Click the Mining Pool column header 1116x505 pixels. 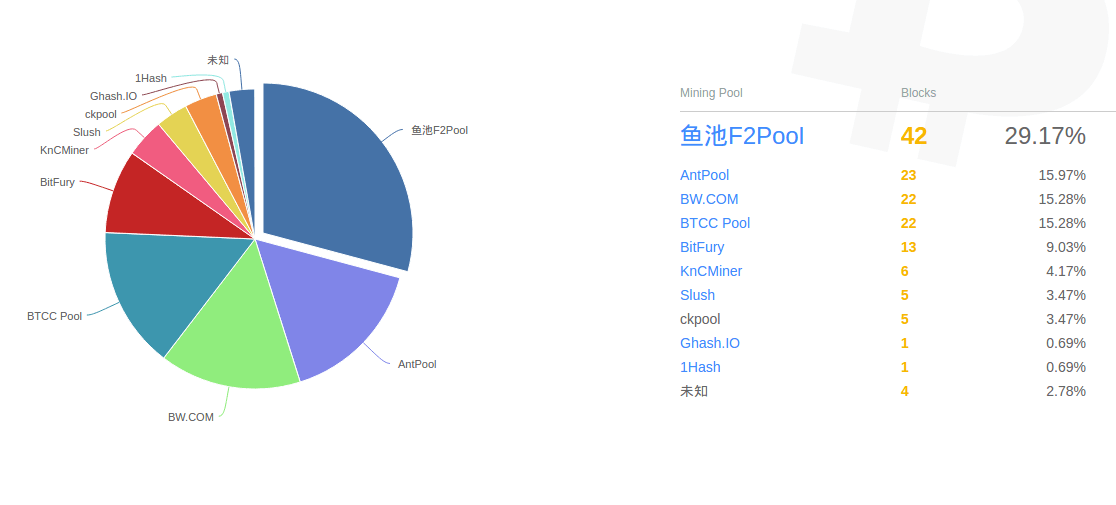pyautogui.click(x=711, y=92)
